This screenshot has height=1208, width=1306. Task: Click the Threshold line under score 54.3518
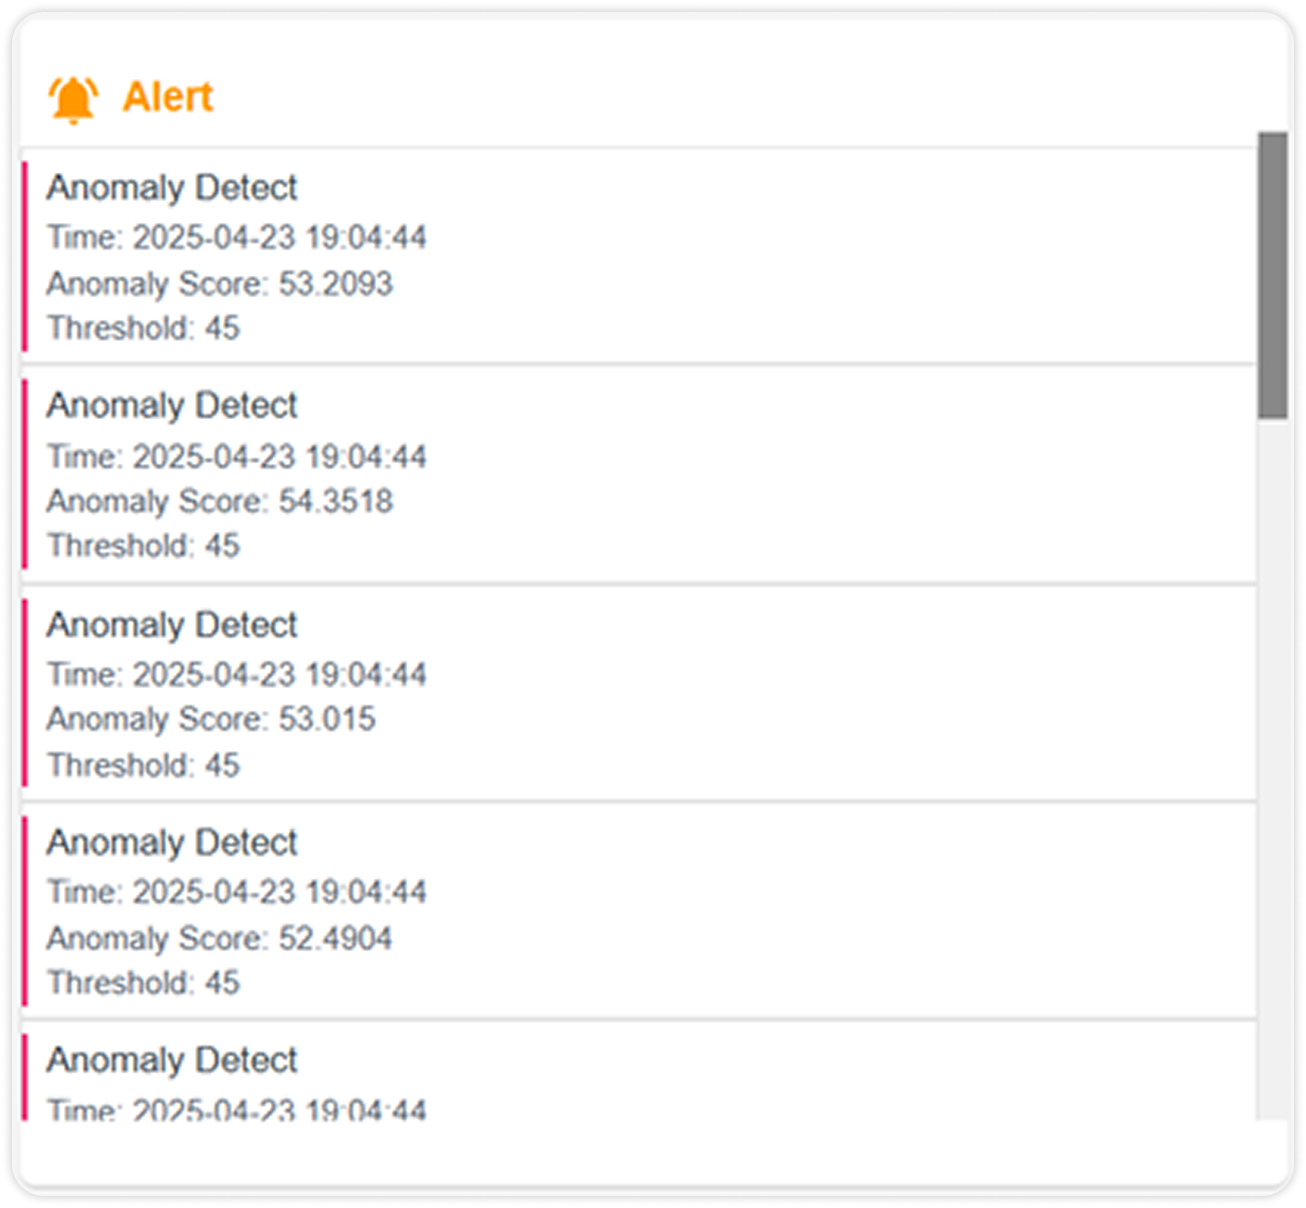click(144, 546)
